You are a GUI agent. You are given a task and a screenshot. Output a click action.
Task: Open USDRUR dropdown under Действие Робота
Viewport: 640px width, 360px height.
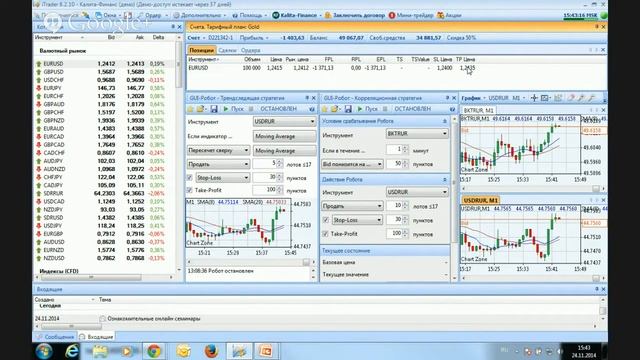417,192
